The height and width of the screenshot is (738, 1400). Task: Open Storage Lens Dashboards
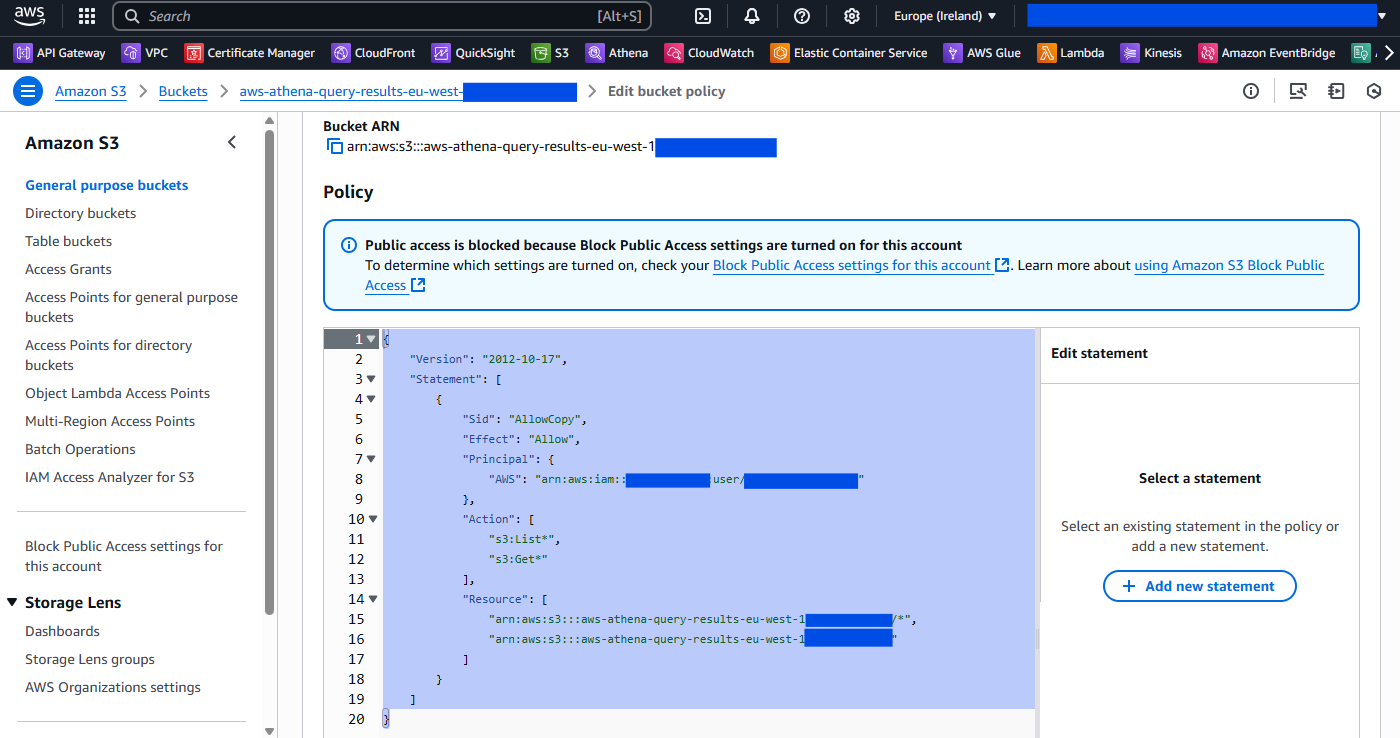pos(63,631)
